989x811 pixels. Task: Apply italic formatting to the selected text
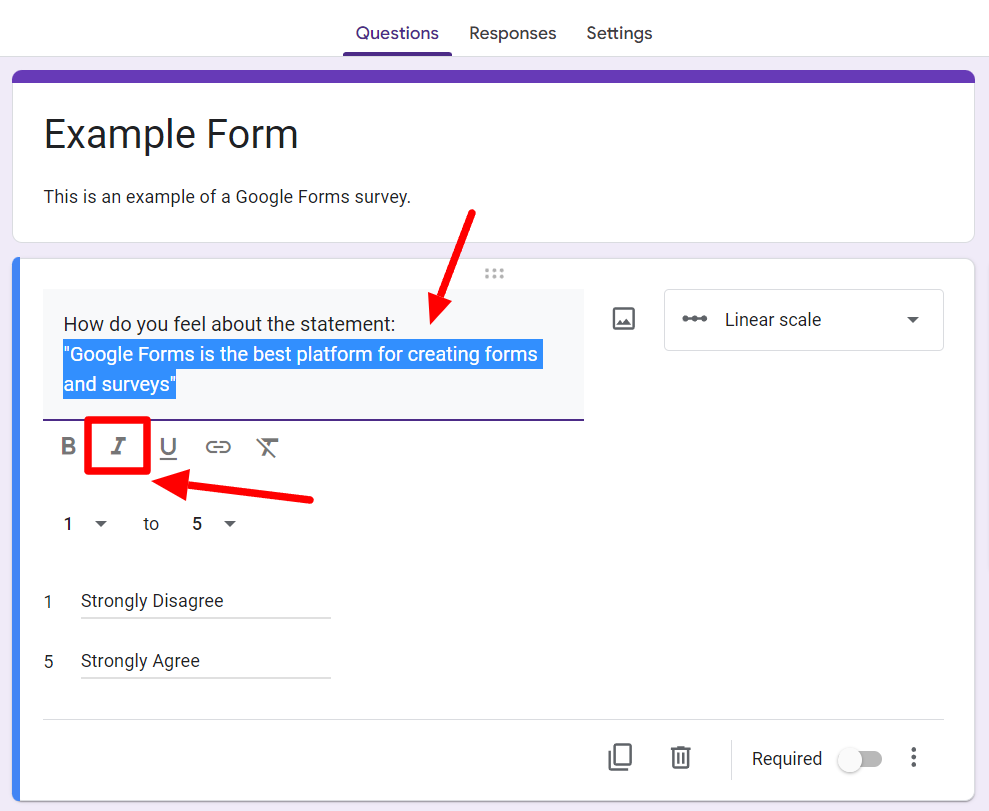coord(118,446)
